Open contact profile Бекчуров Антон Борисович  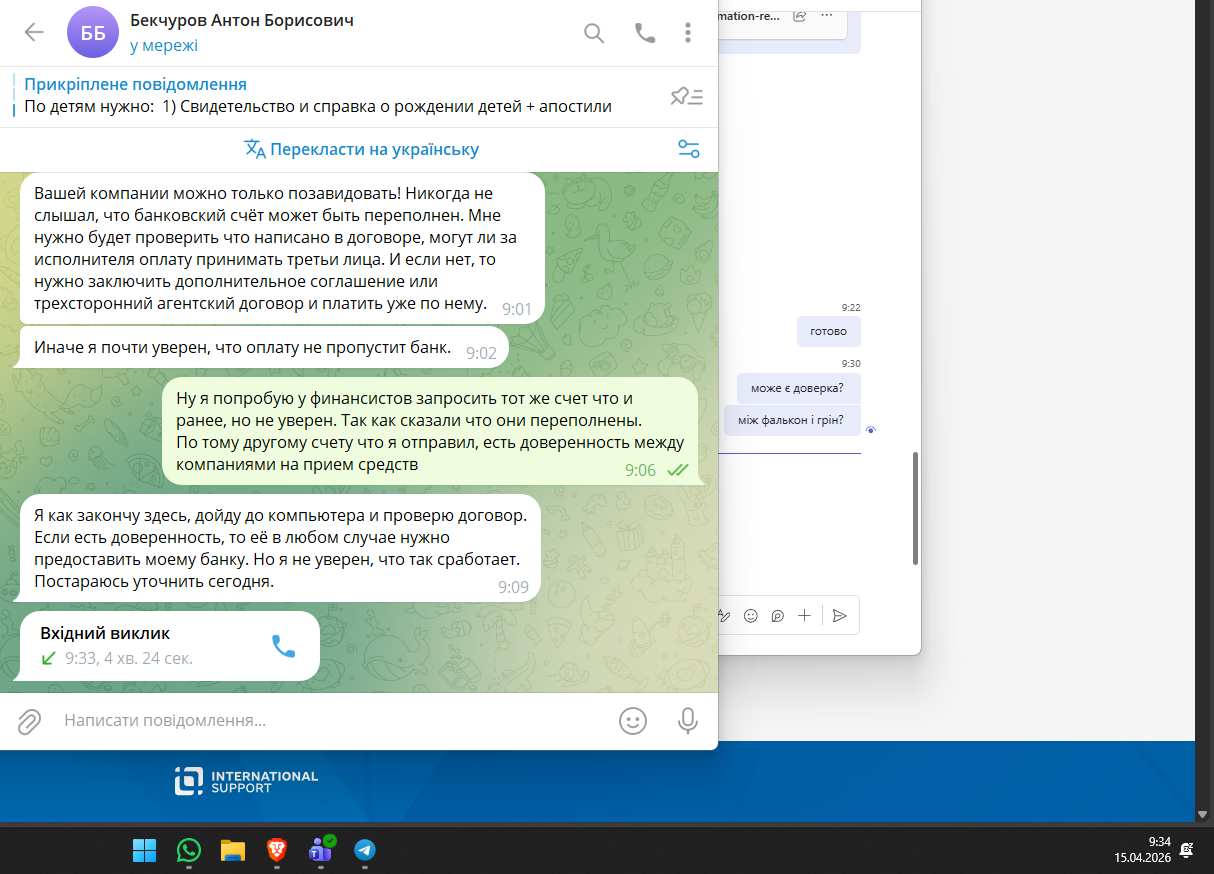pos(241,20)
